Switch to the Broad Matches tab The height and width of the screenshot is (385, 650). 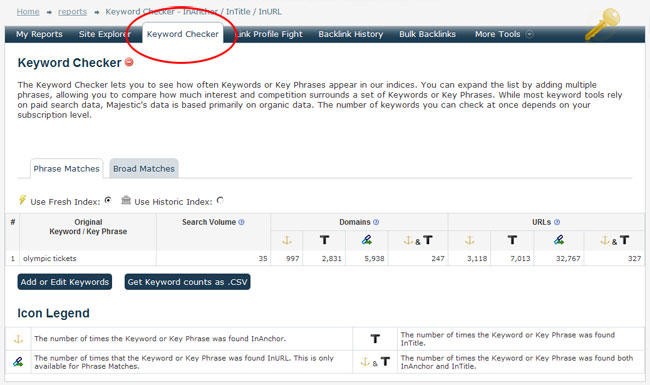pos(144,169)
